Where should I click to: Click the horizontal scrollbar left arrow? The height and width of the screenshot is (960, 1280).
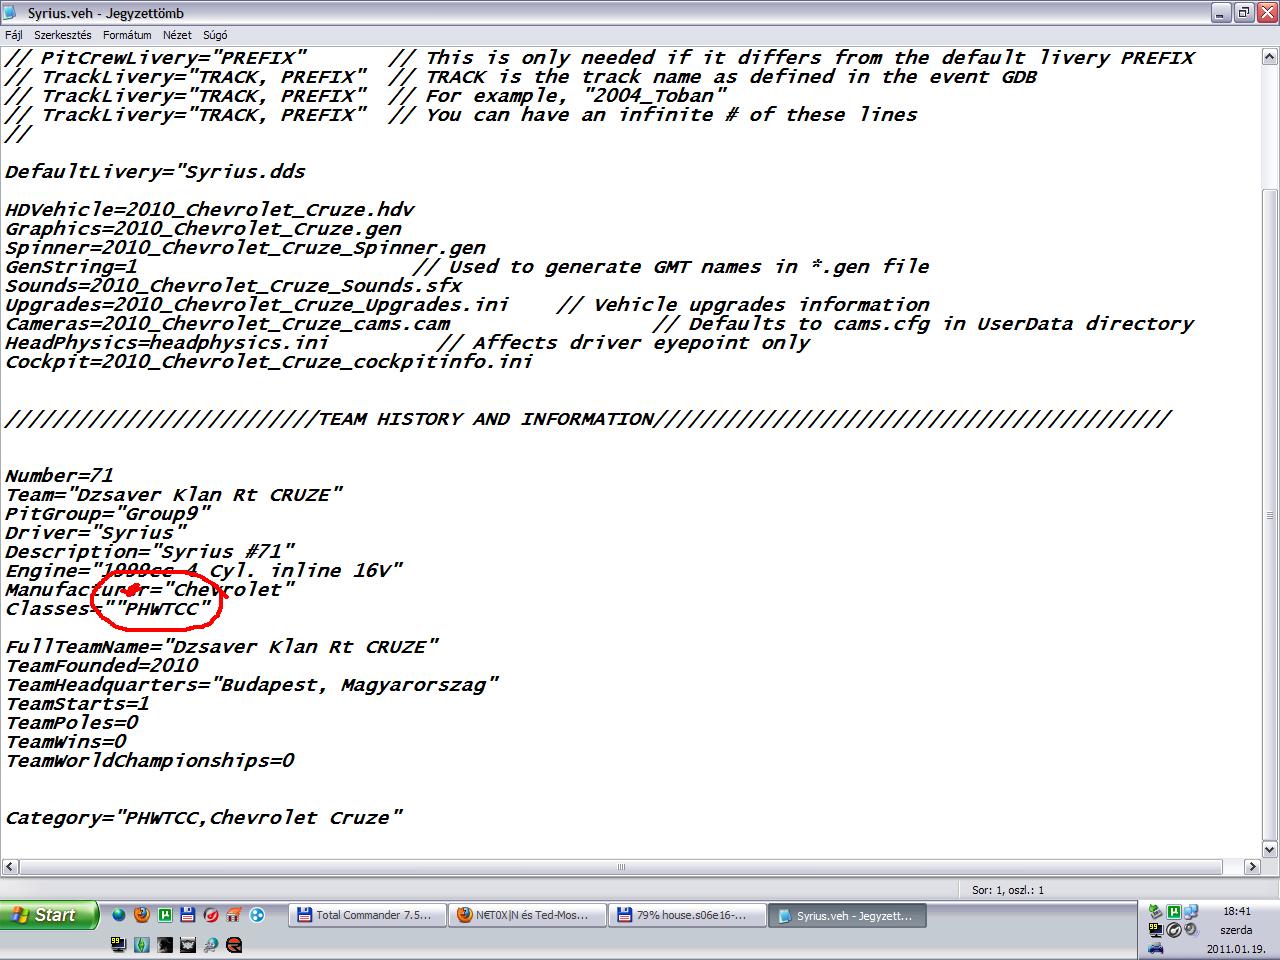(10, 867)
